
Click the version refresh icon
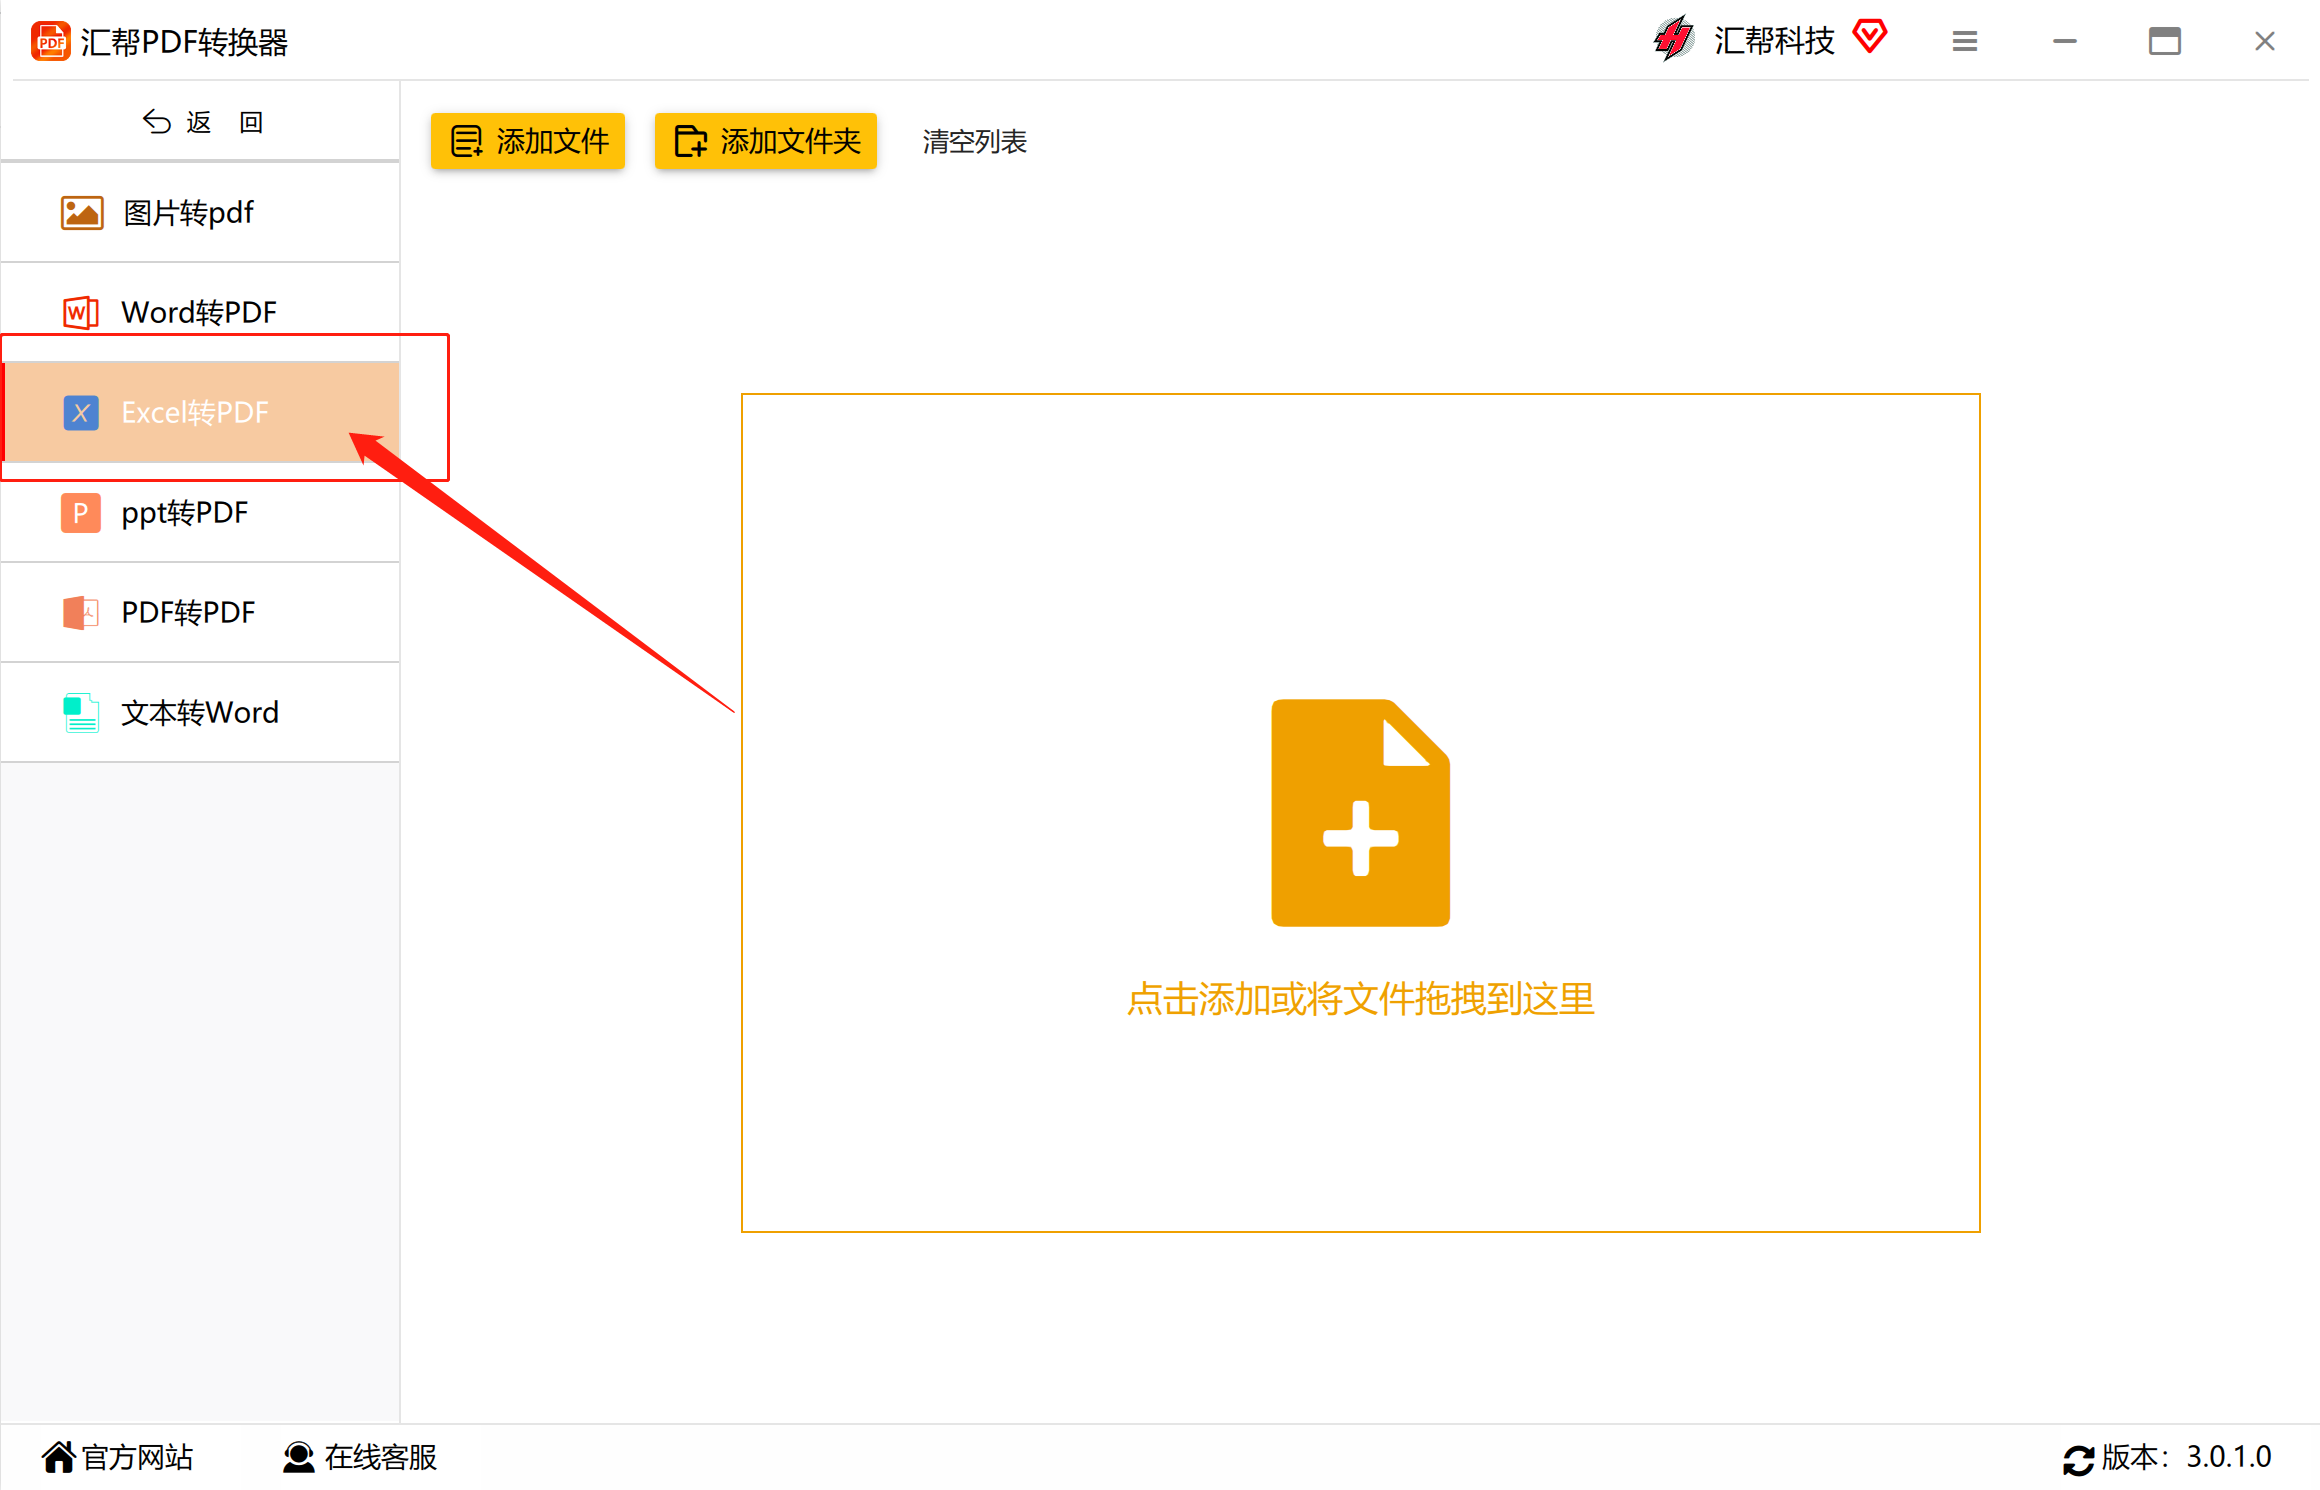pyautogui.click(x=2078, y=1460)
